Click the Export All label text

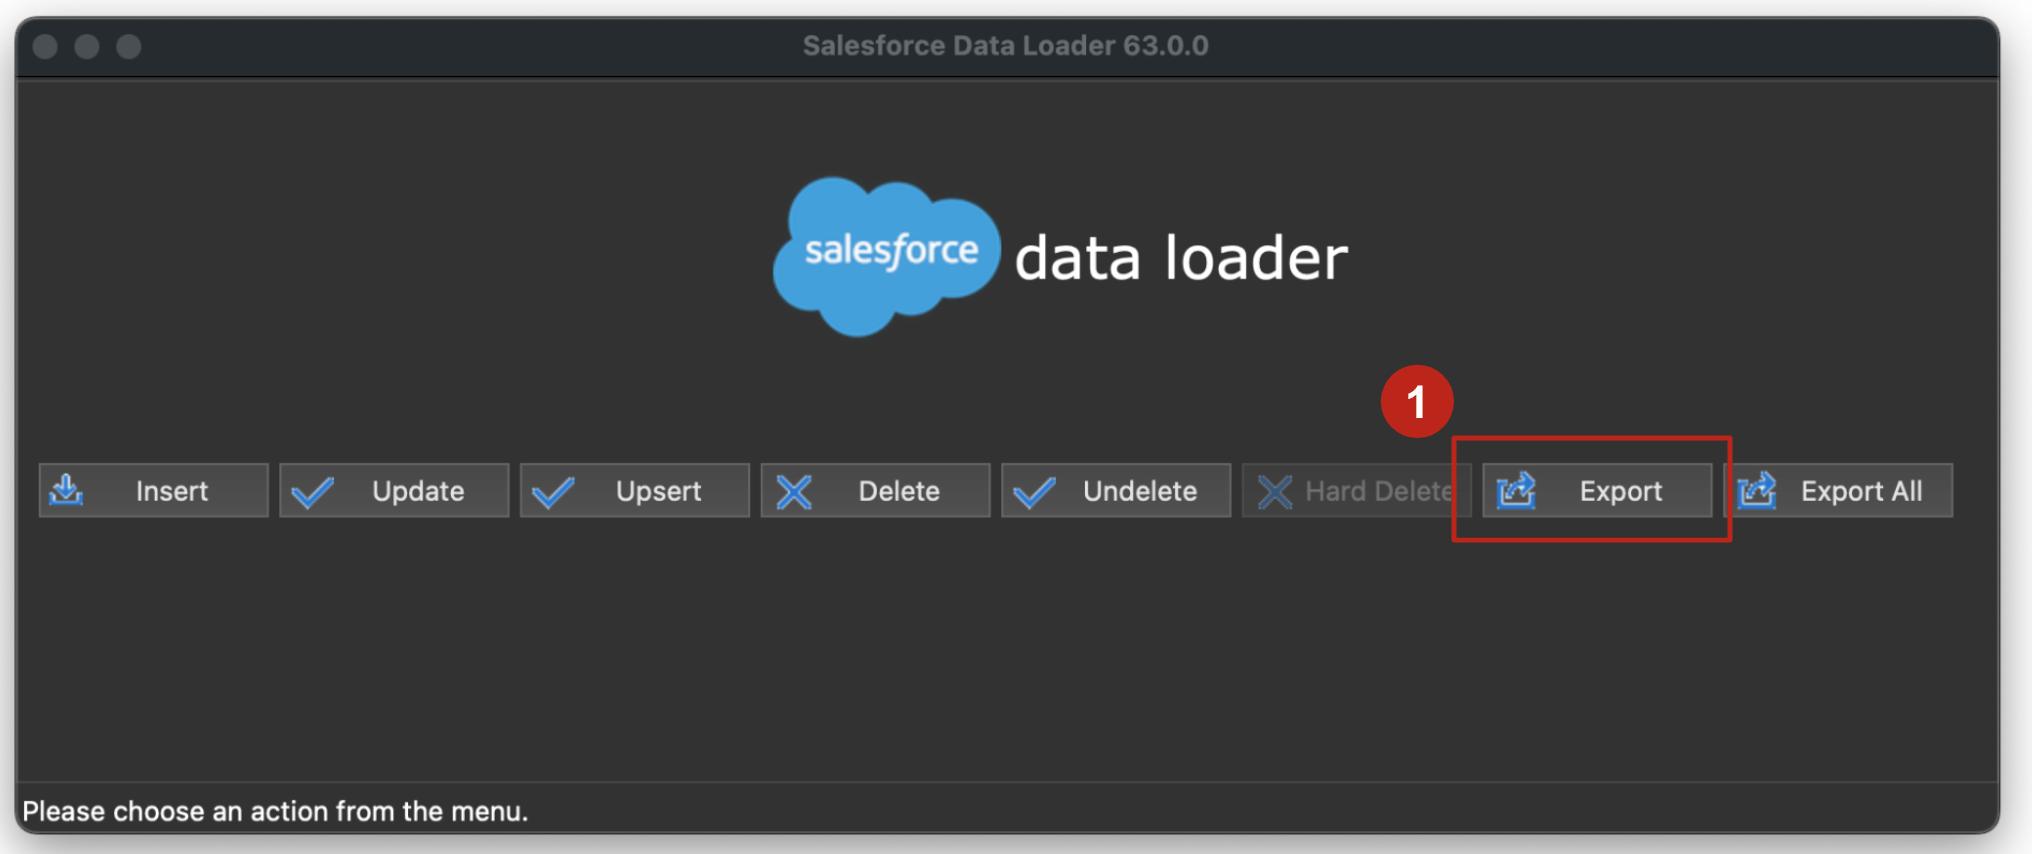[1862, 492]
